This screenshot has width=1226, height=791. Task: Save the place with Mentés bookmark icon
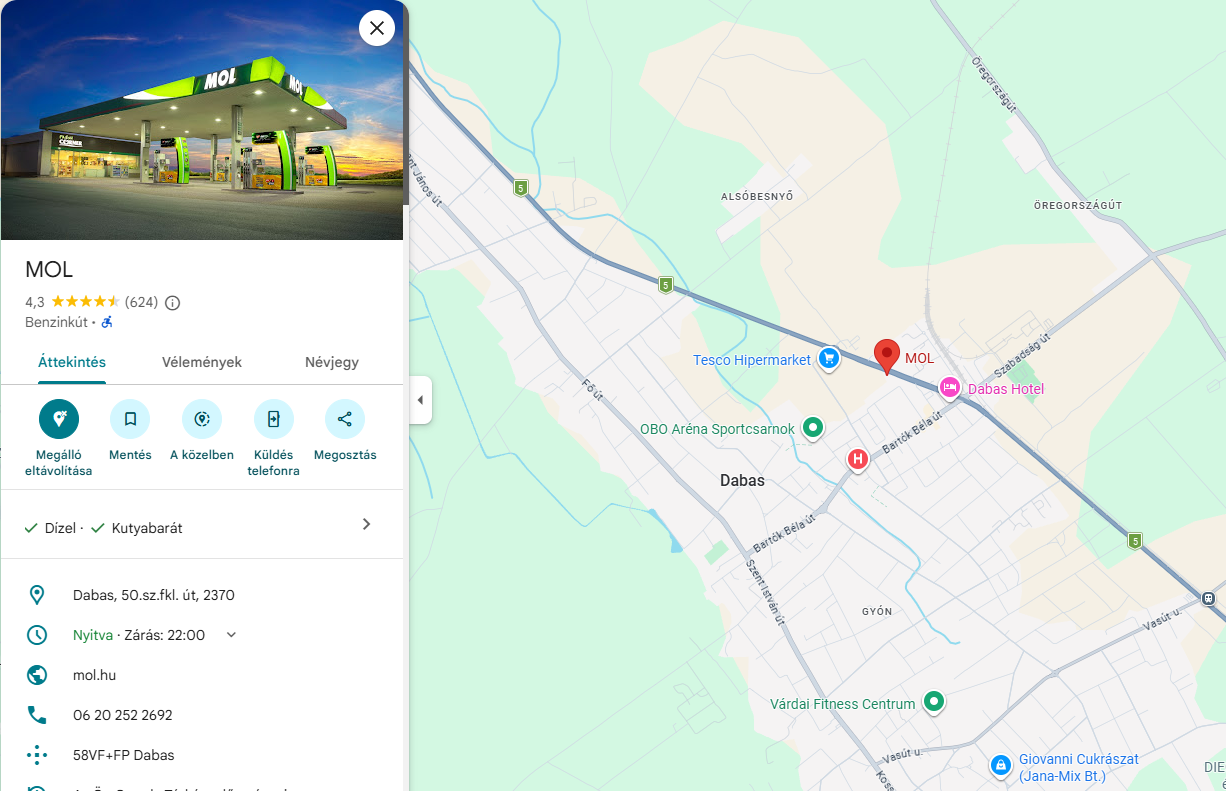pyautogui.click(x=130, y=419)
